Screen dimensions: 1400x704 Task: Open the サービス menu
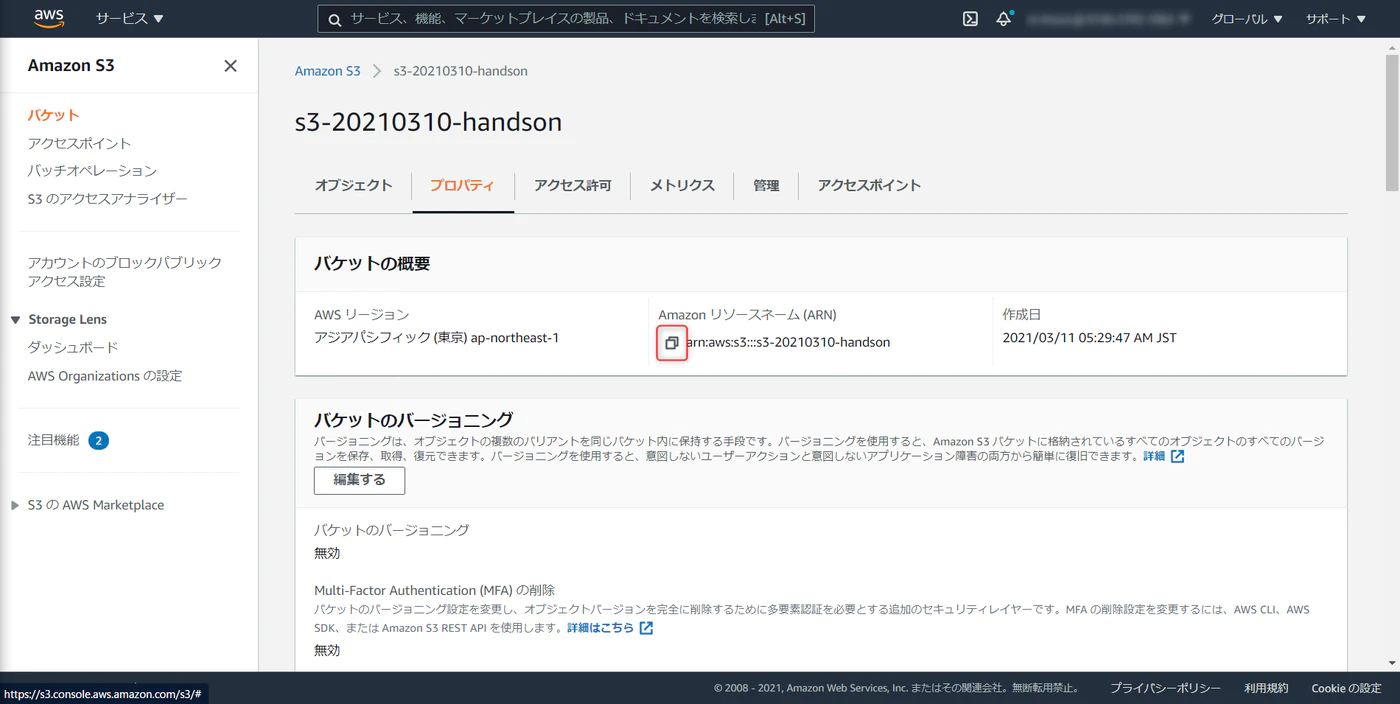click(x=129, y=19)
